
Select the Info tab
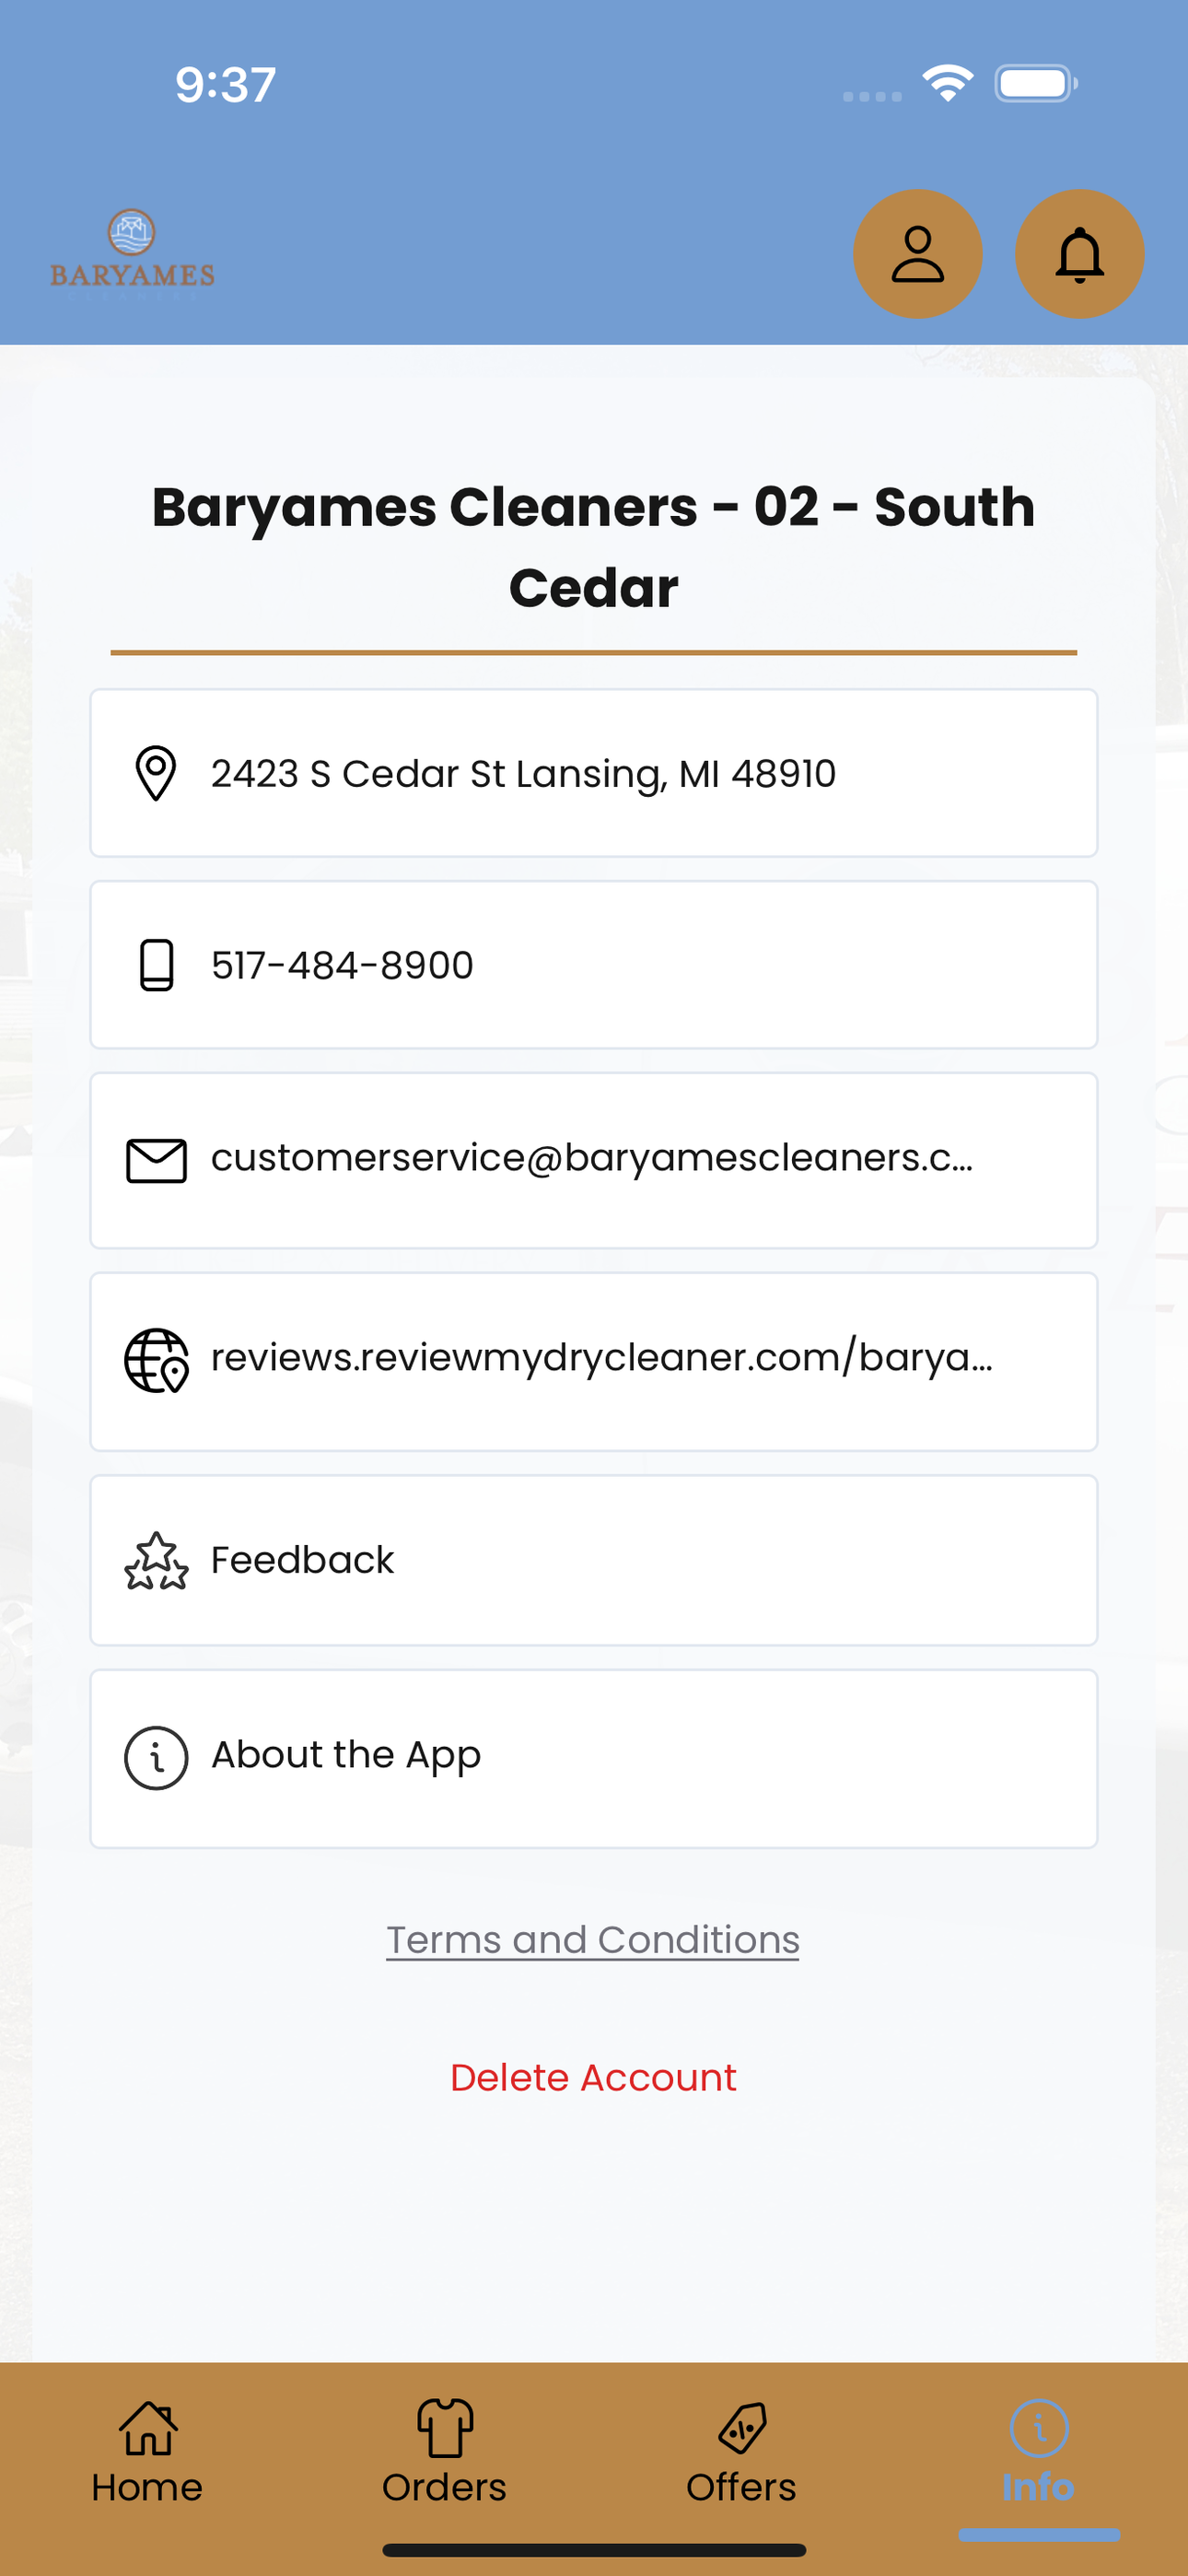[1039, 2452]
